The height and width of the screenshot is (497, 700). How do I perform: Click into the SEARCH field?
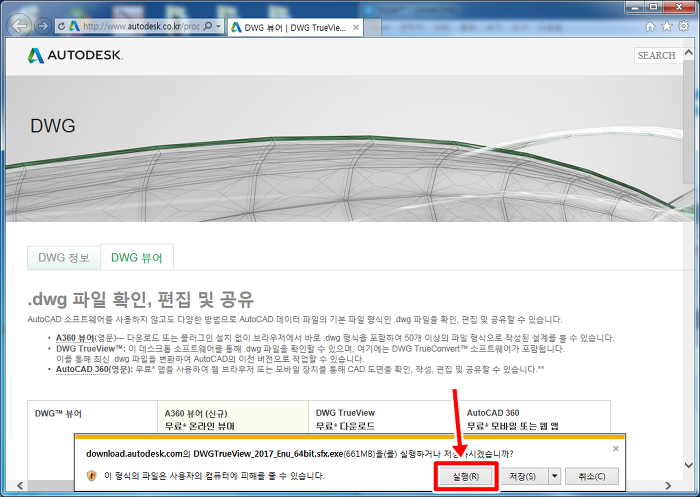[658, 55]
